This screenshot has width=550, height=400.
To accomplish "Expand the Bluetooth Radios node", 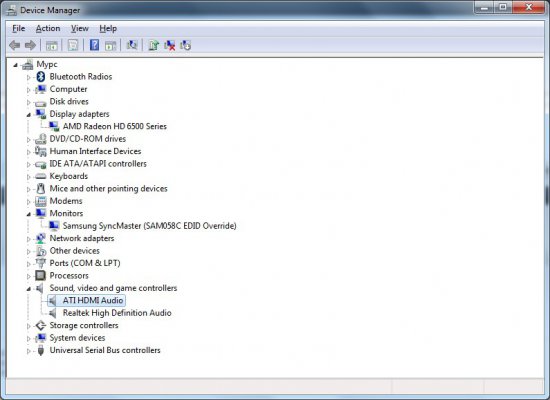I will (29, 77).
